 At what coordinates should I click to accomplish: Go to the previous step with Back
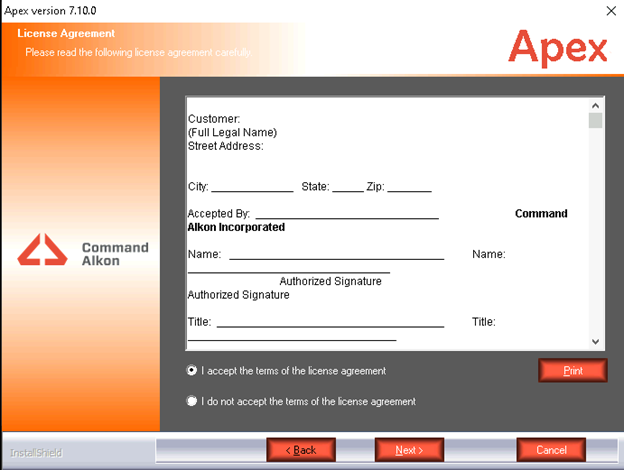click(x=301, y=450)
